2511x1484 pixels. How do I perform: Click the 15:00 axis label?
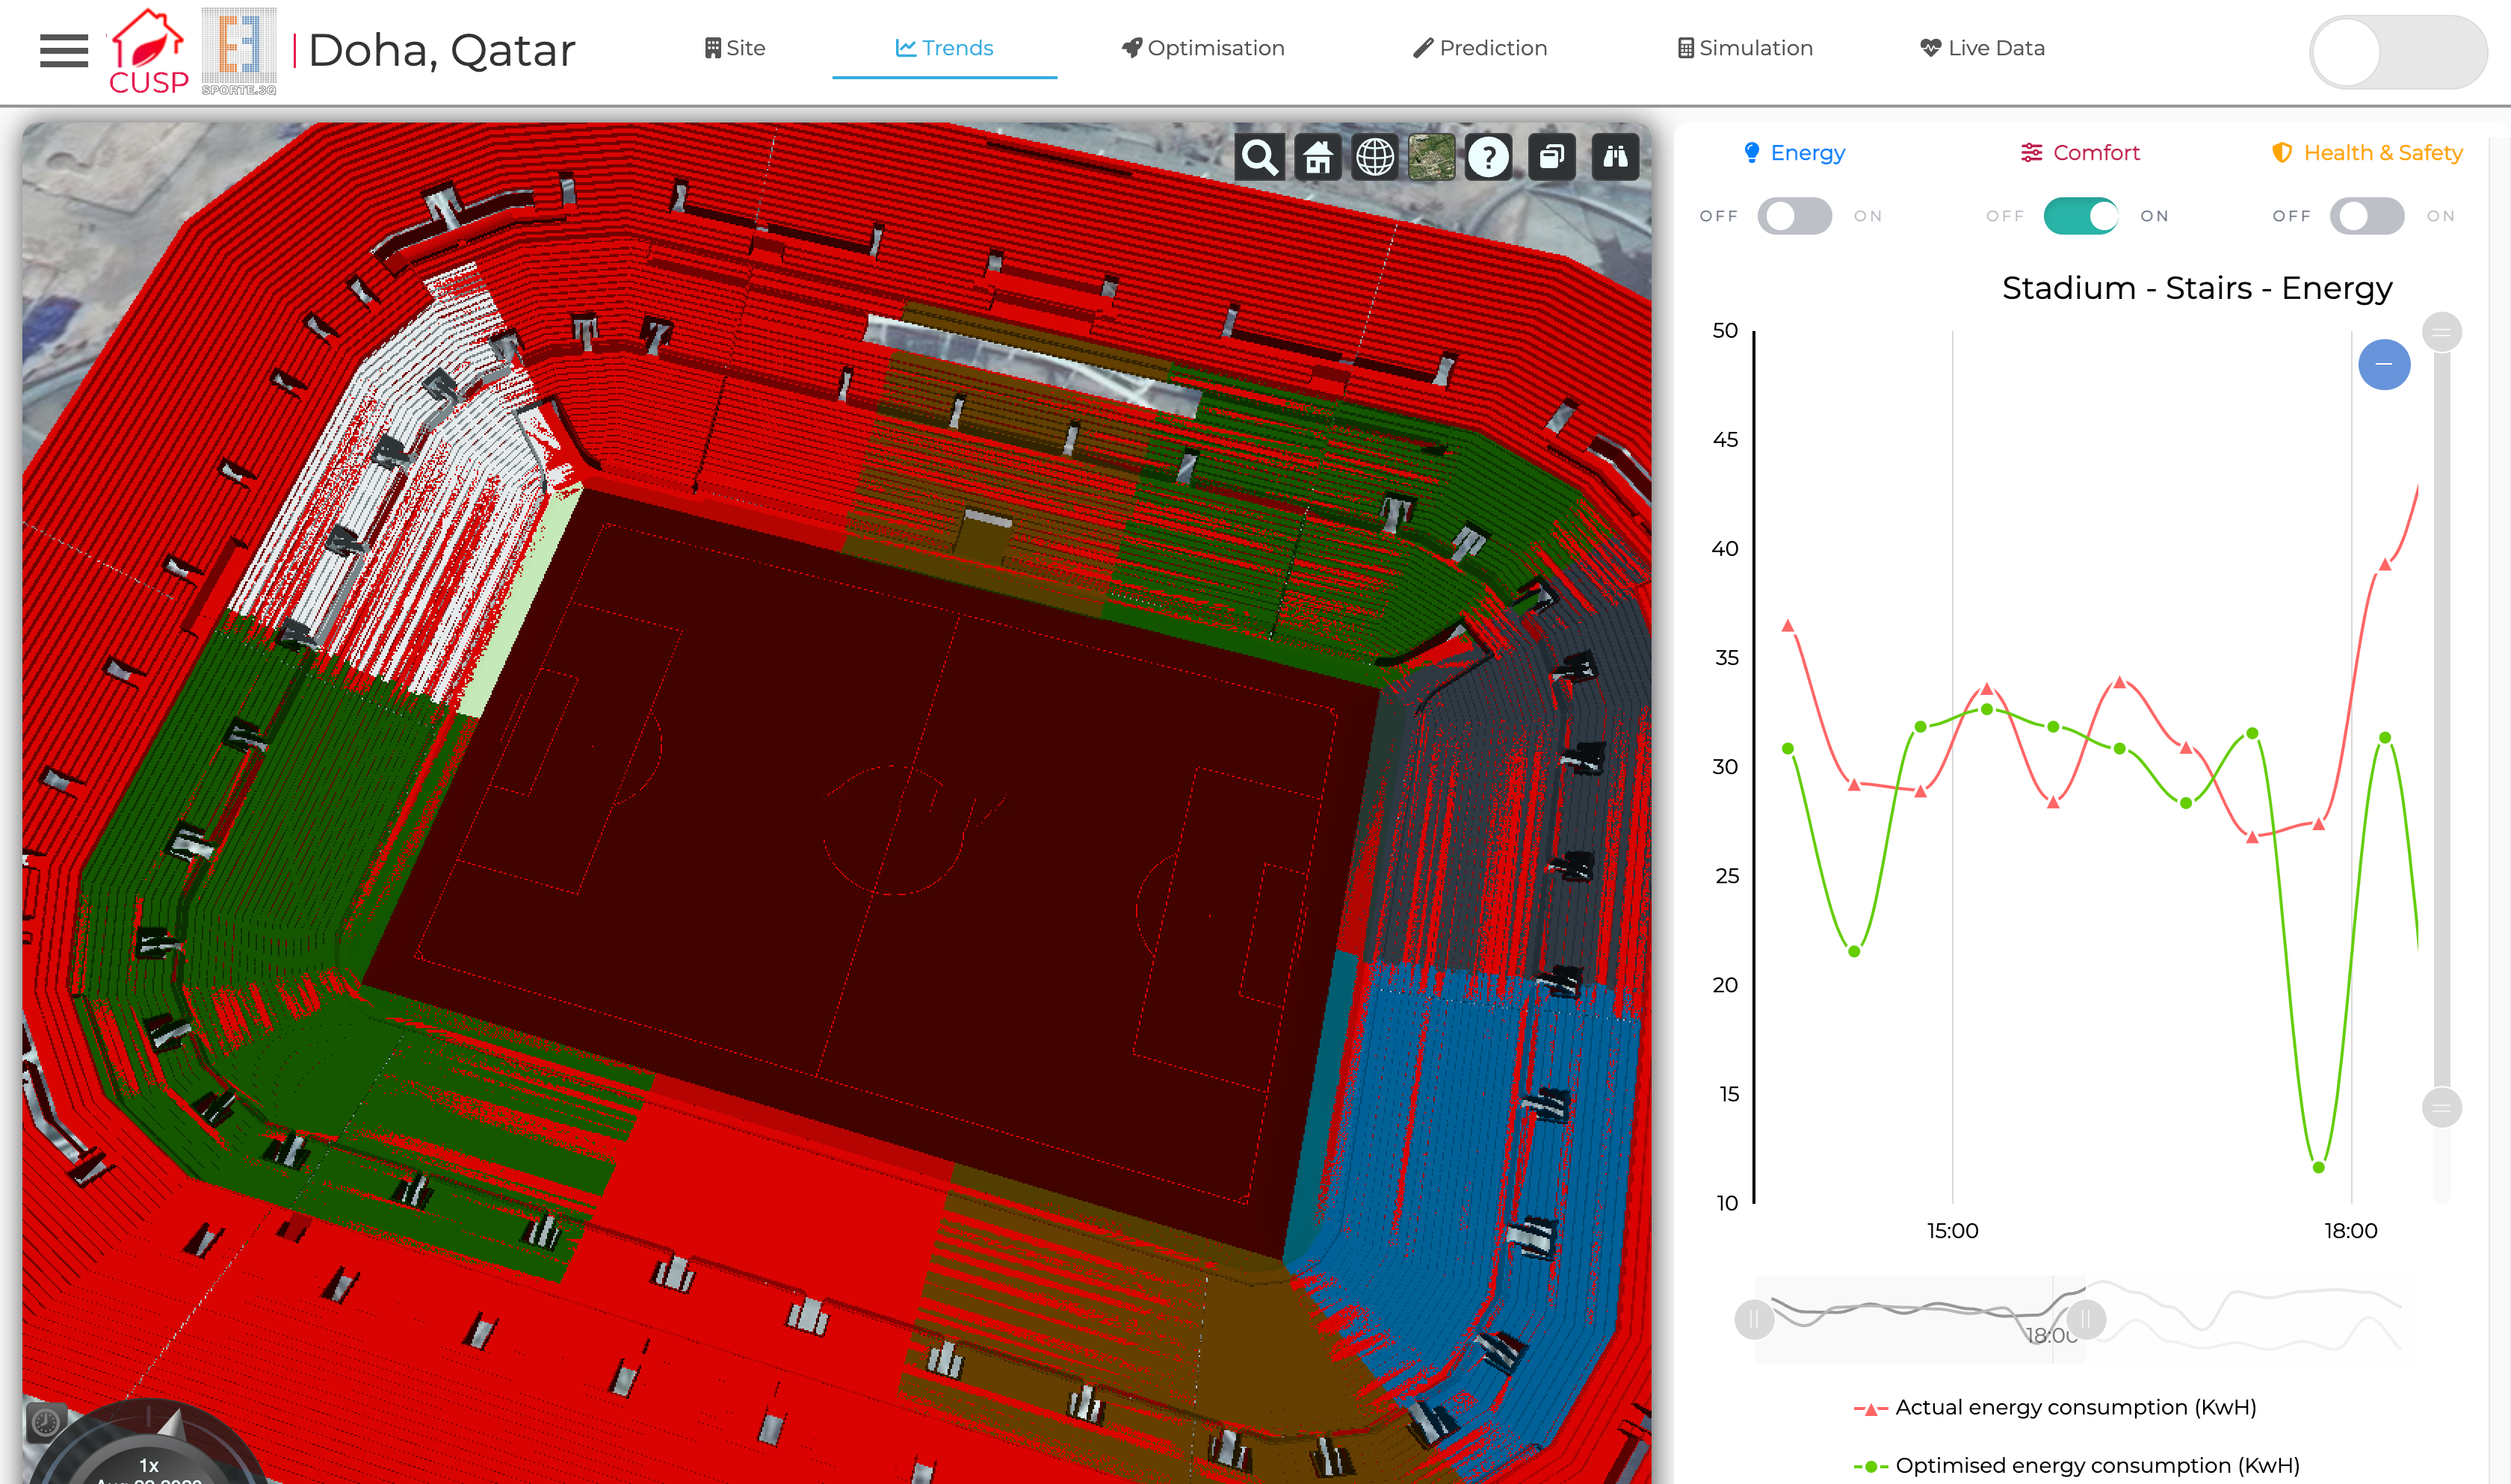(1952, 1231)
